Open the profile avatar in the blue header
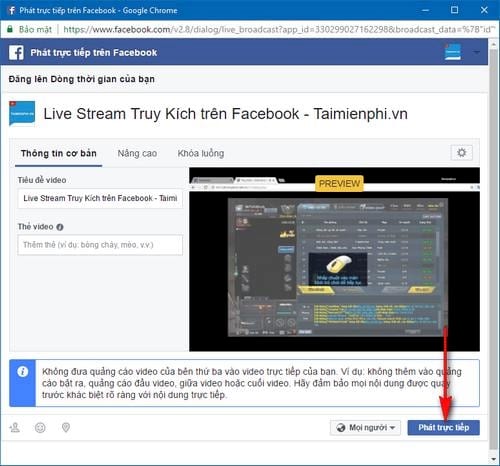This screenshot has width=500, height=466. point(453,52)
